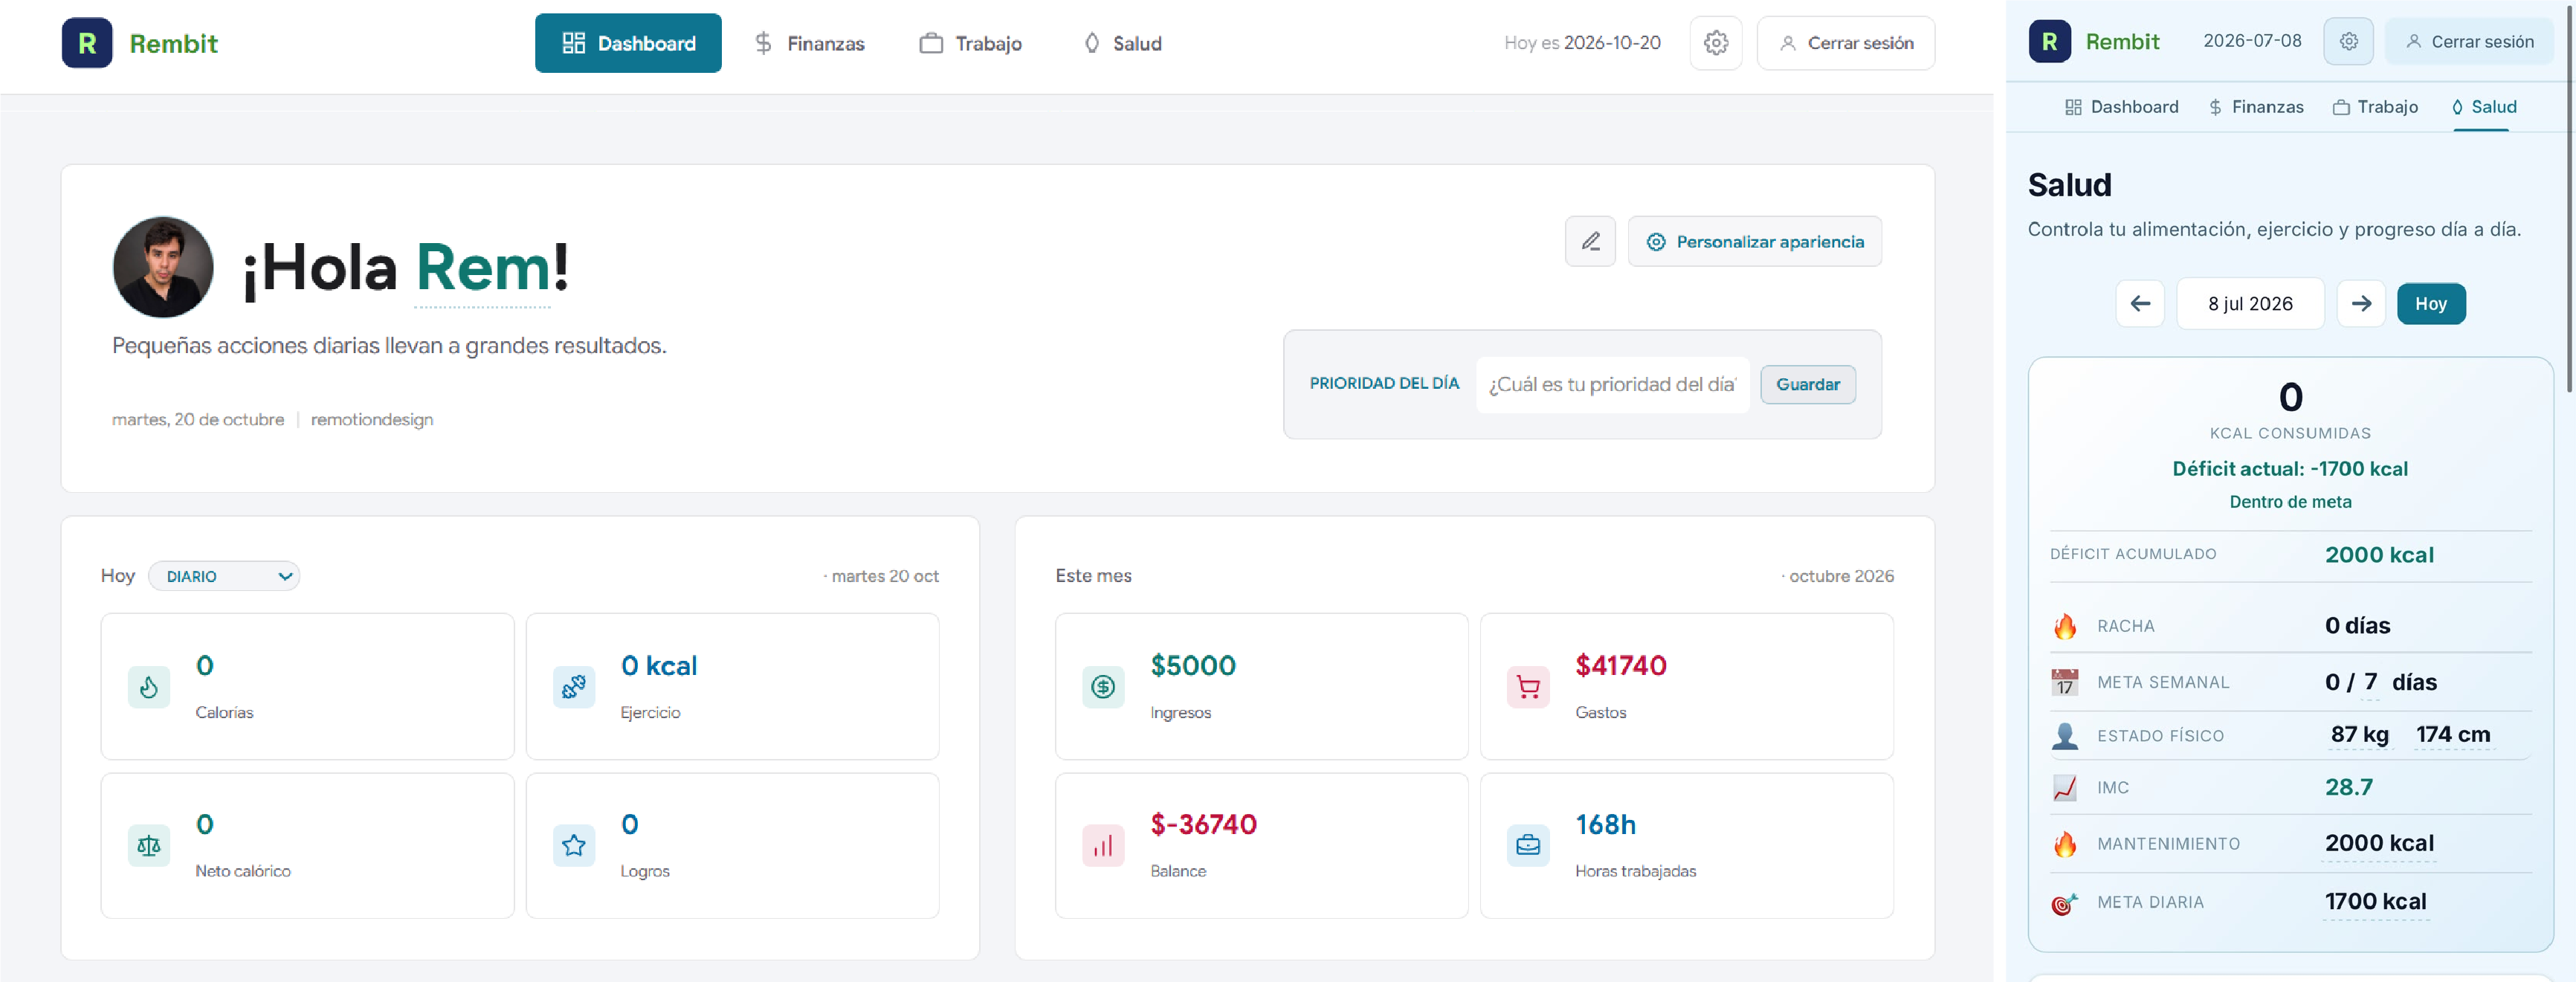
Task: Edit the 87 kg weight value
Action: tap(2360, 735)
